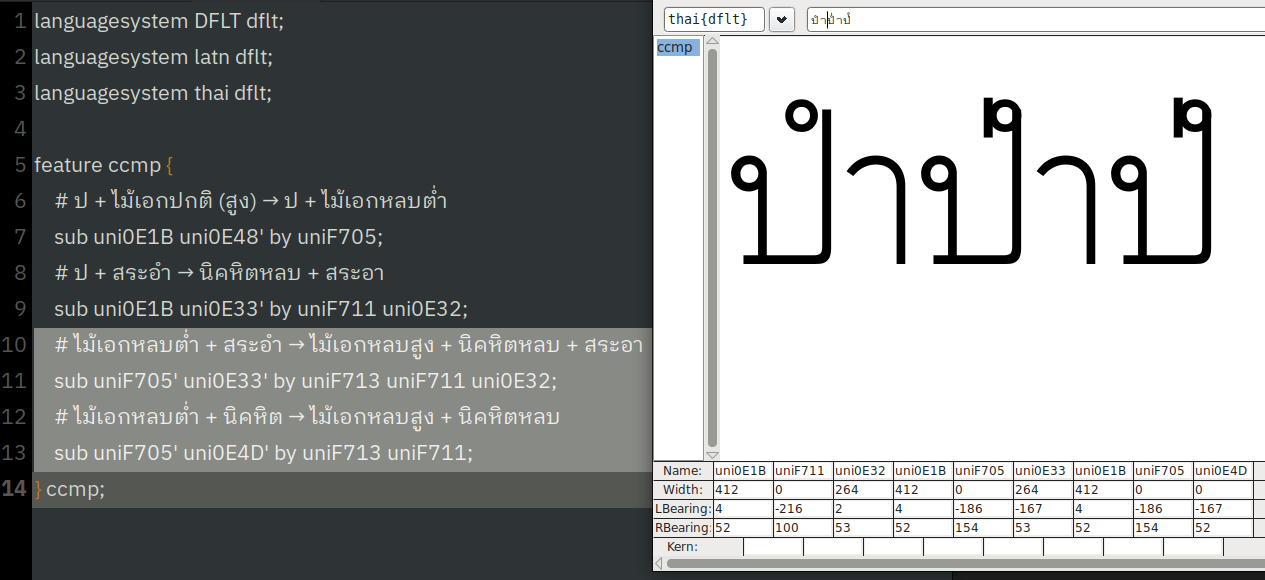Screen dimensions: 1265x580
Task: Click the RBearing value 100 cell
Action: (802, 528)
